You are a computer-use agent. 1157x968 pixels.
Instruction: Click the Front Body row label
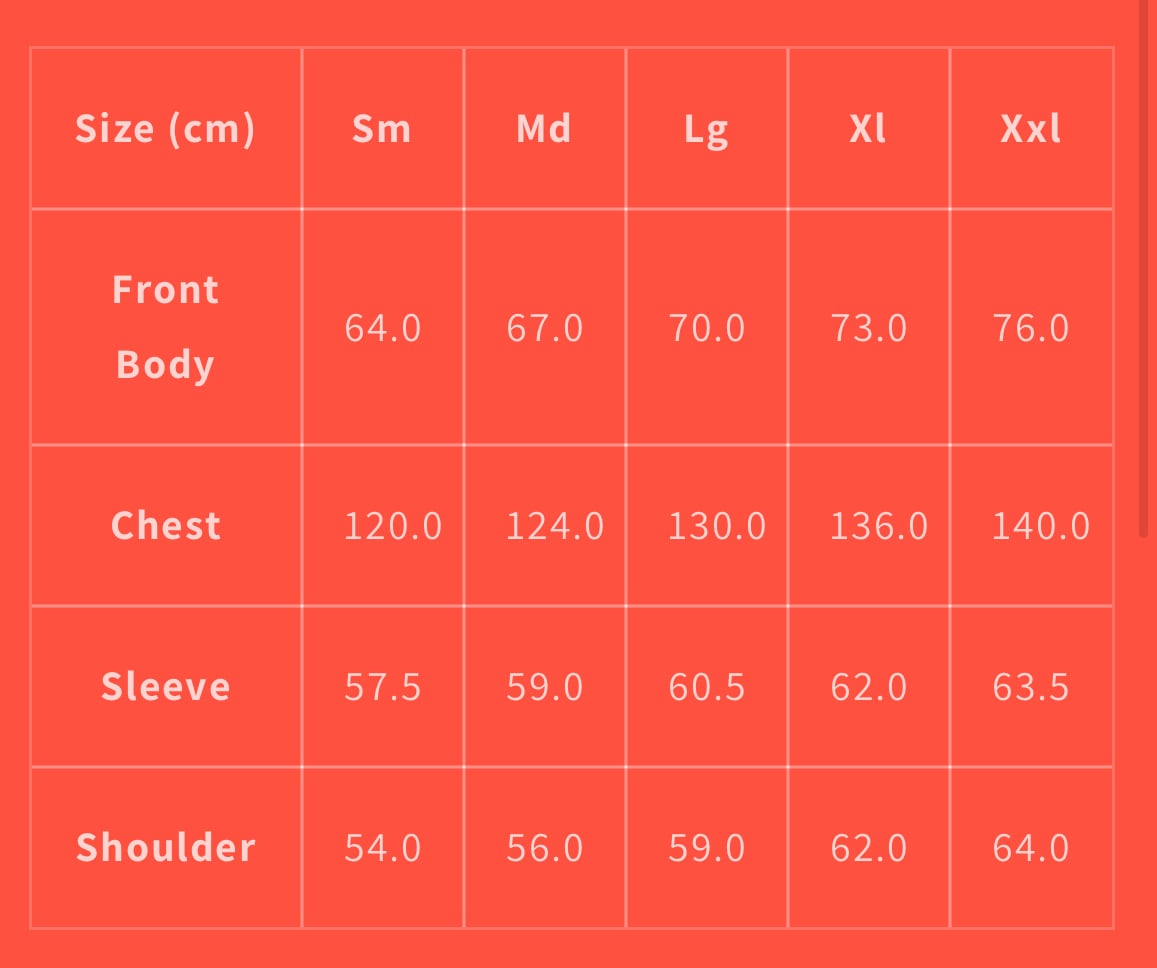pos(166,327)
